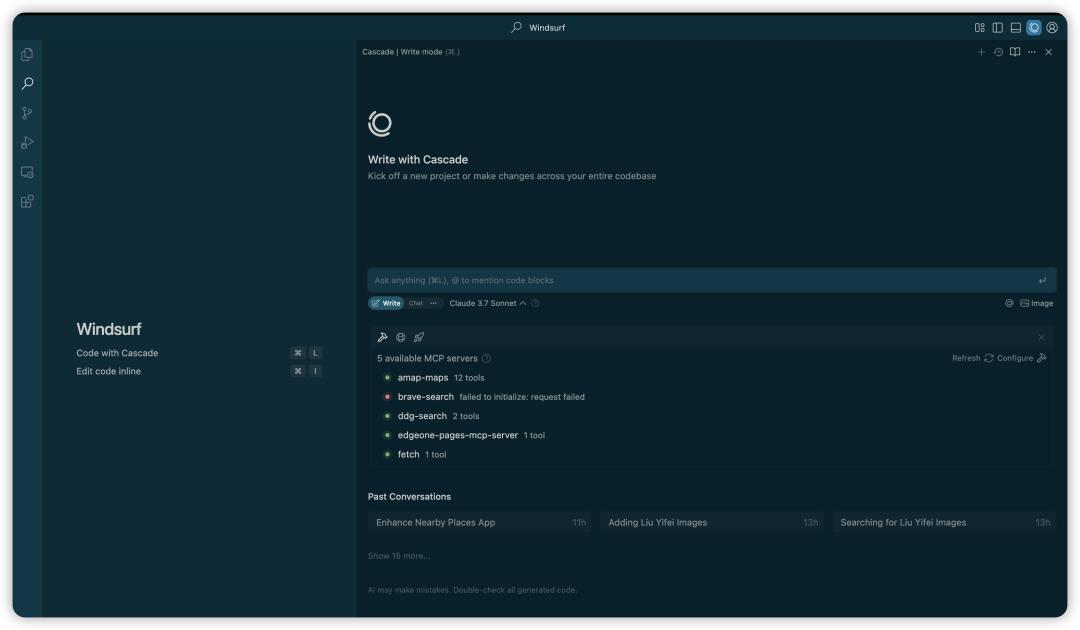1080x630 pixels.
Task: Open the Windsurf account profile icon
Action: point(1050,27)
